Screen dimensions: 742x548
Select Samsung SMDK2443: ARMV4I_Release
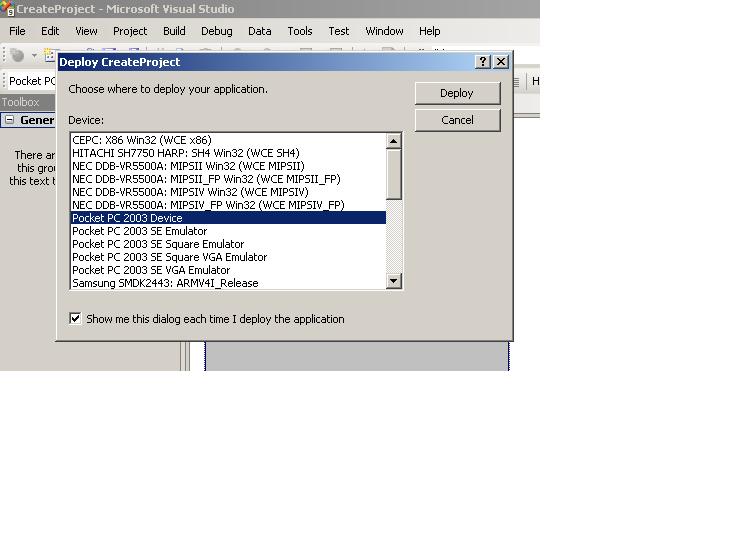(228, 283)
